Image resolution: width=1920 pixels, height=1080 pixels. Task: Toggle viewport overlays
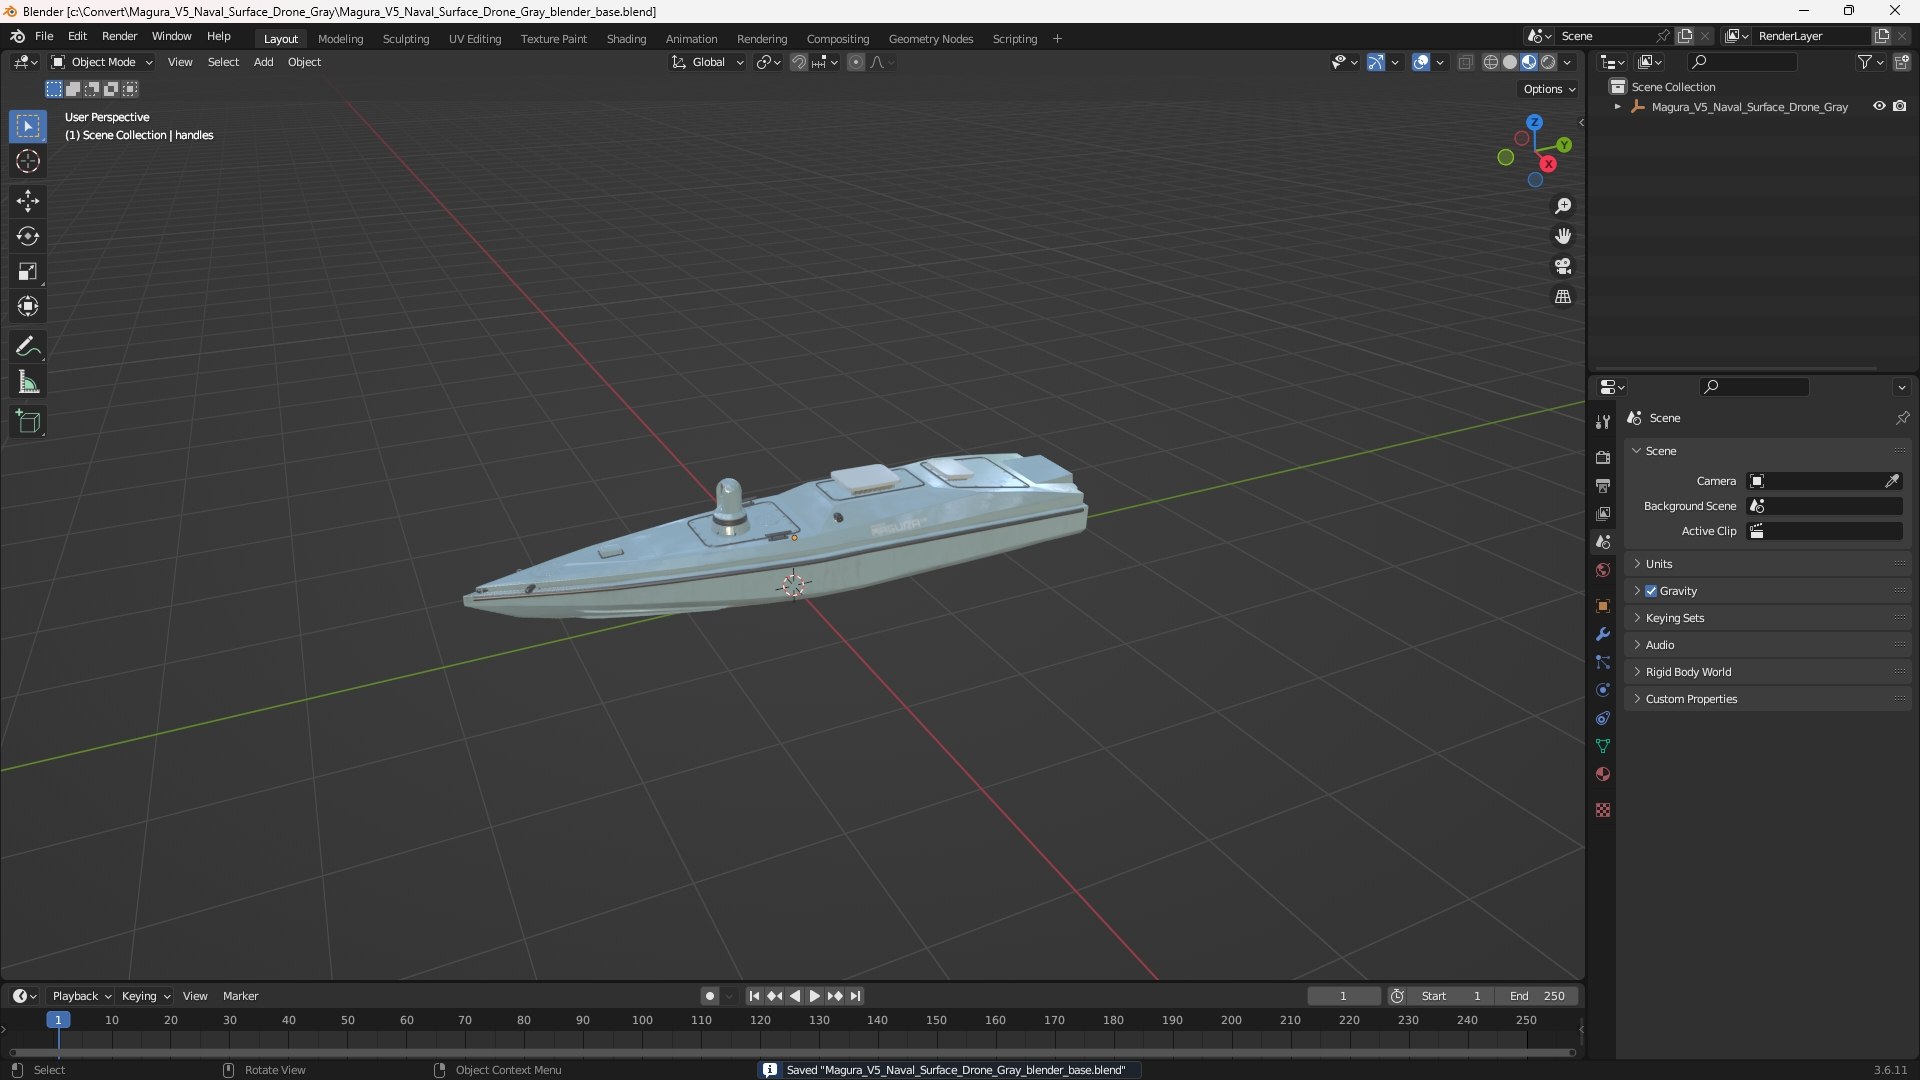pyautogui.click(x=1421, y=62)
